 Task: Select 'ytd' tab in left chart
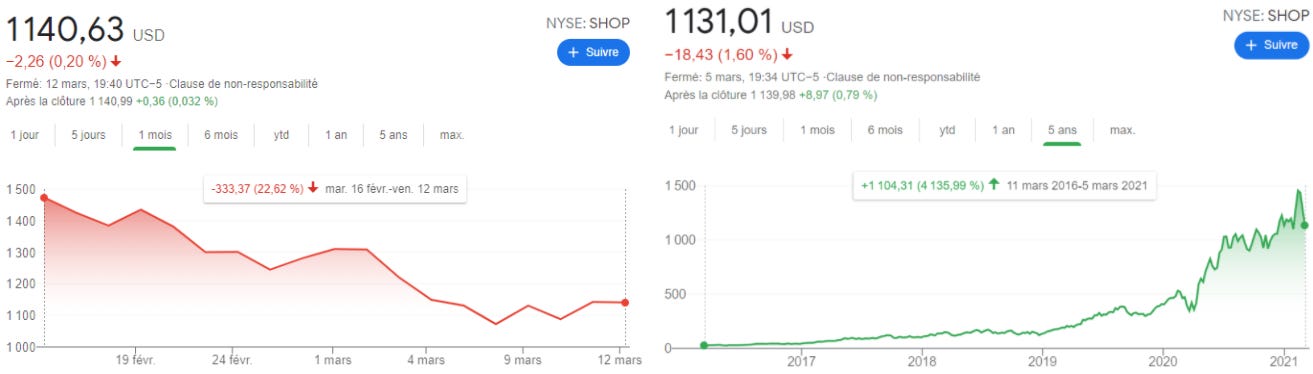pyautogui.click(x=282, y=134)
